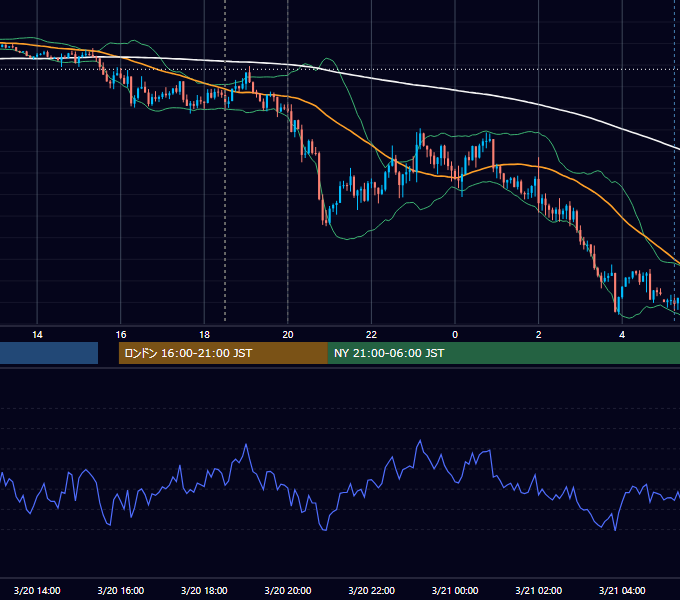Click the 3/21 02:00 label on oscillator axis

tap(539, 590)
